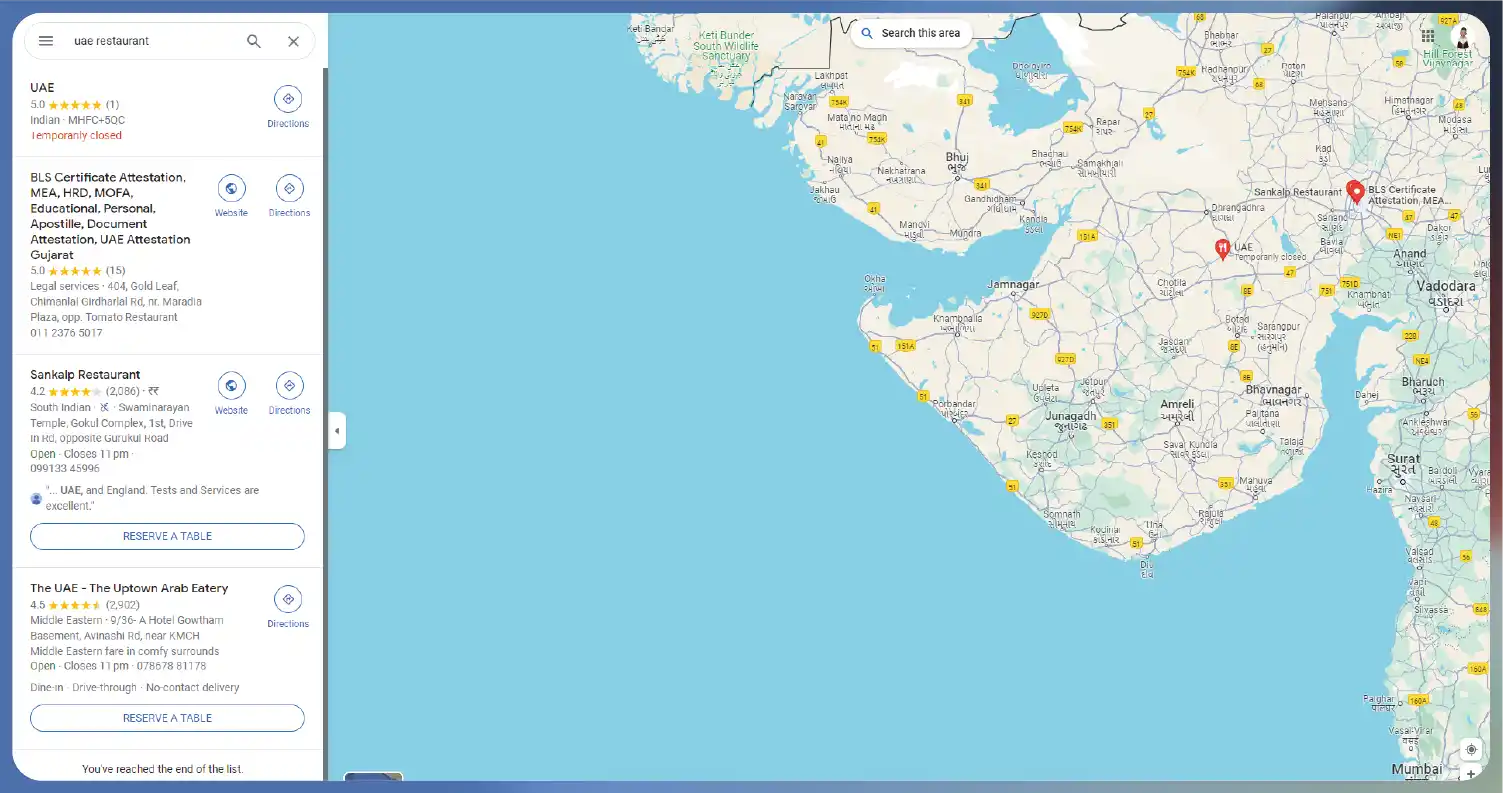This screenshot has height=793, width=1503.
Task: Click the 'UAE, and England' review snippet
Action: point(152,498)
